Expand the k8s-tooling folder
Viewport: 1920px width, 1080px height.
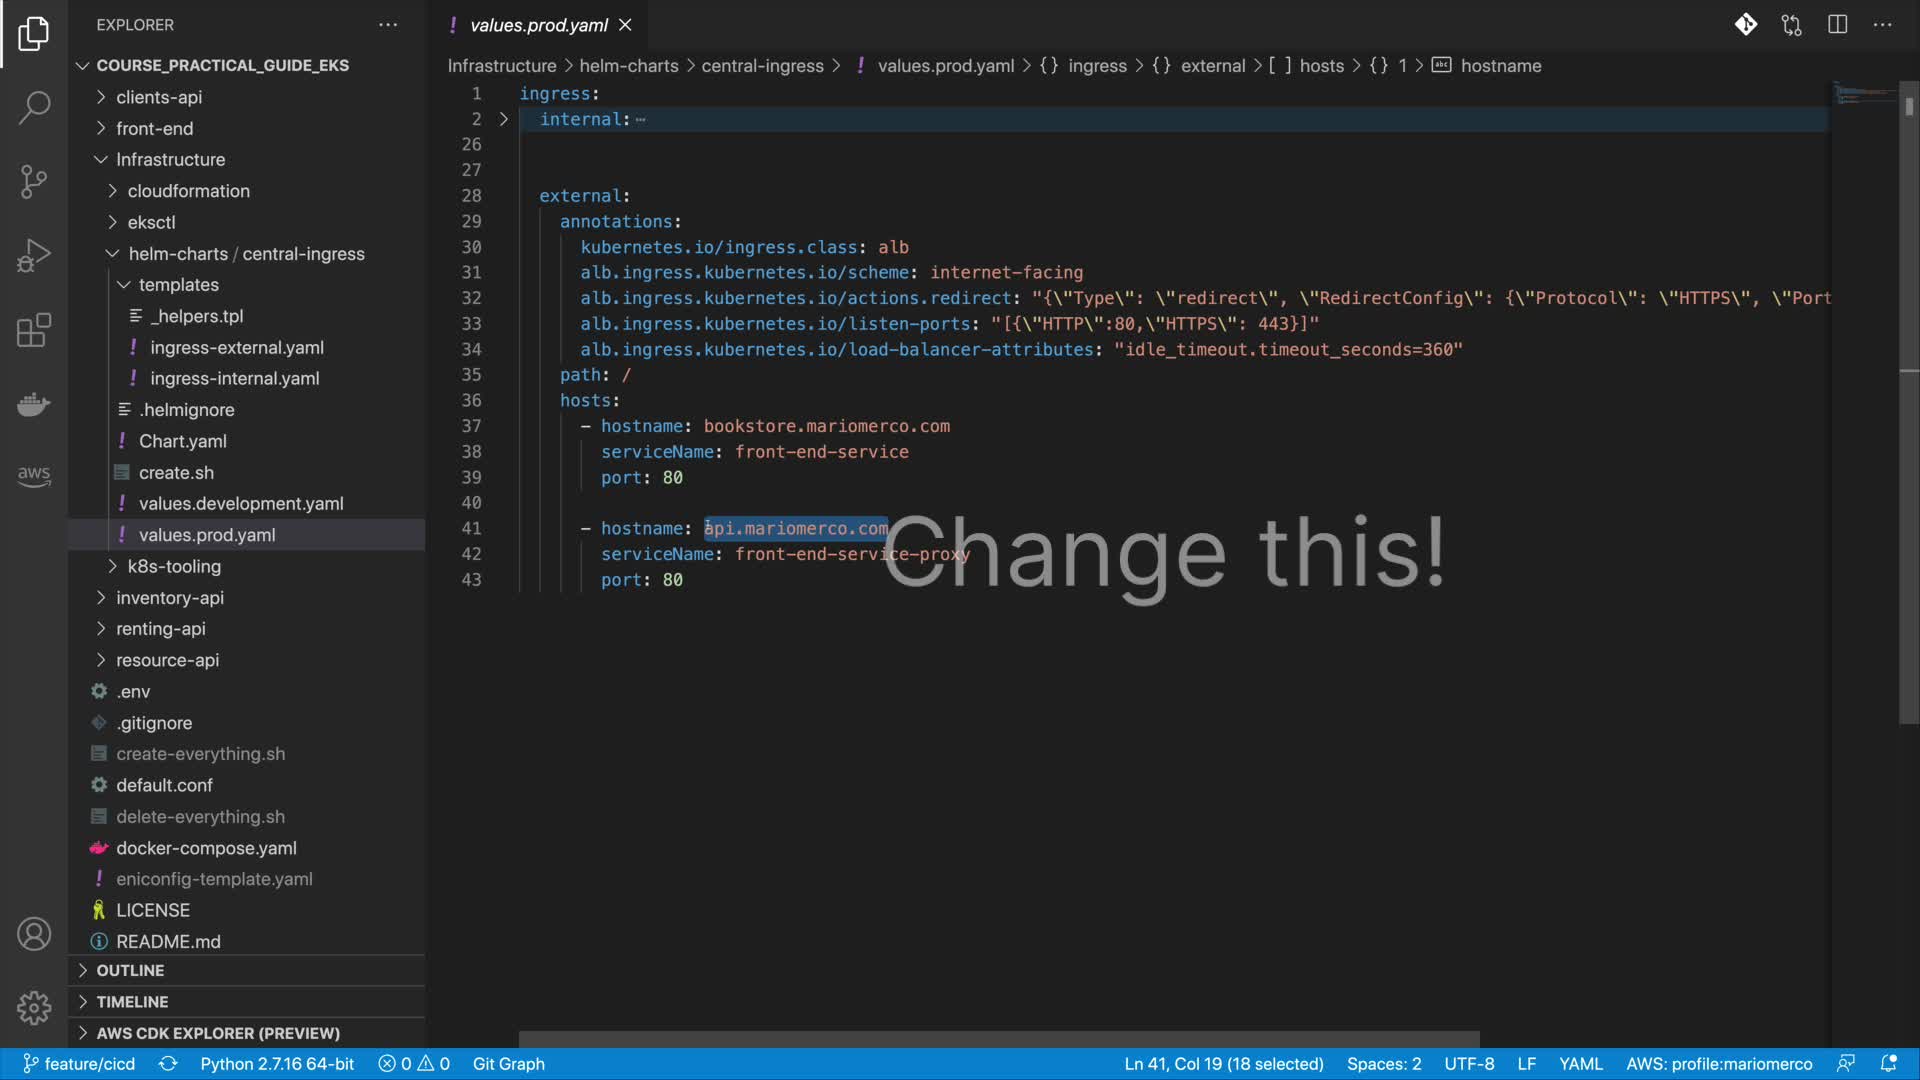pos(174,566)
